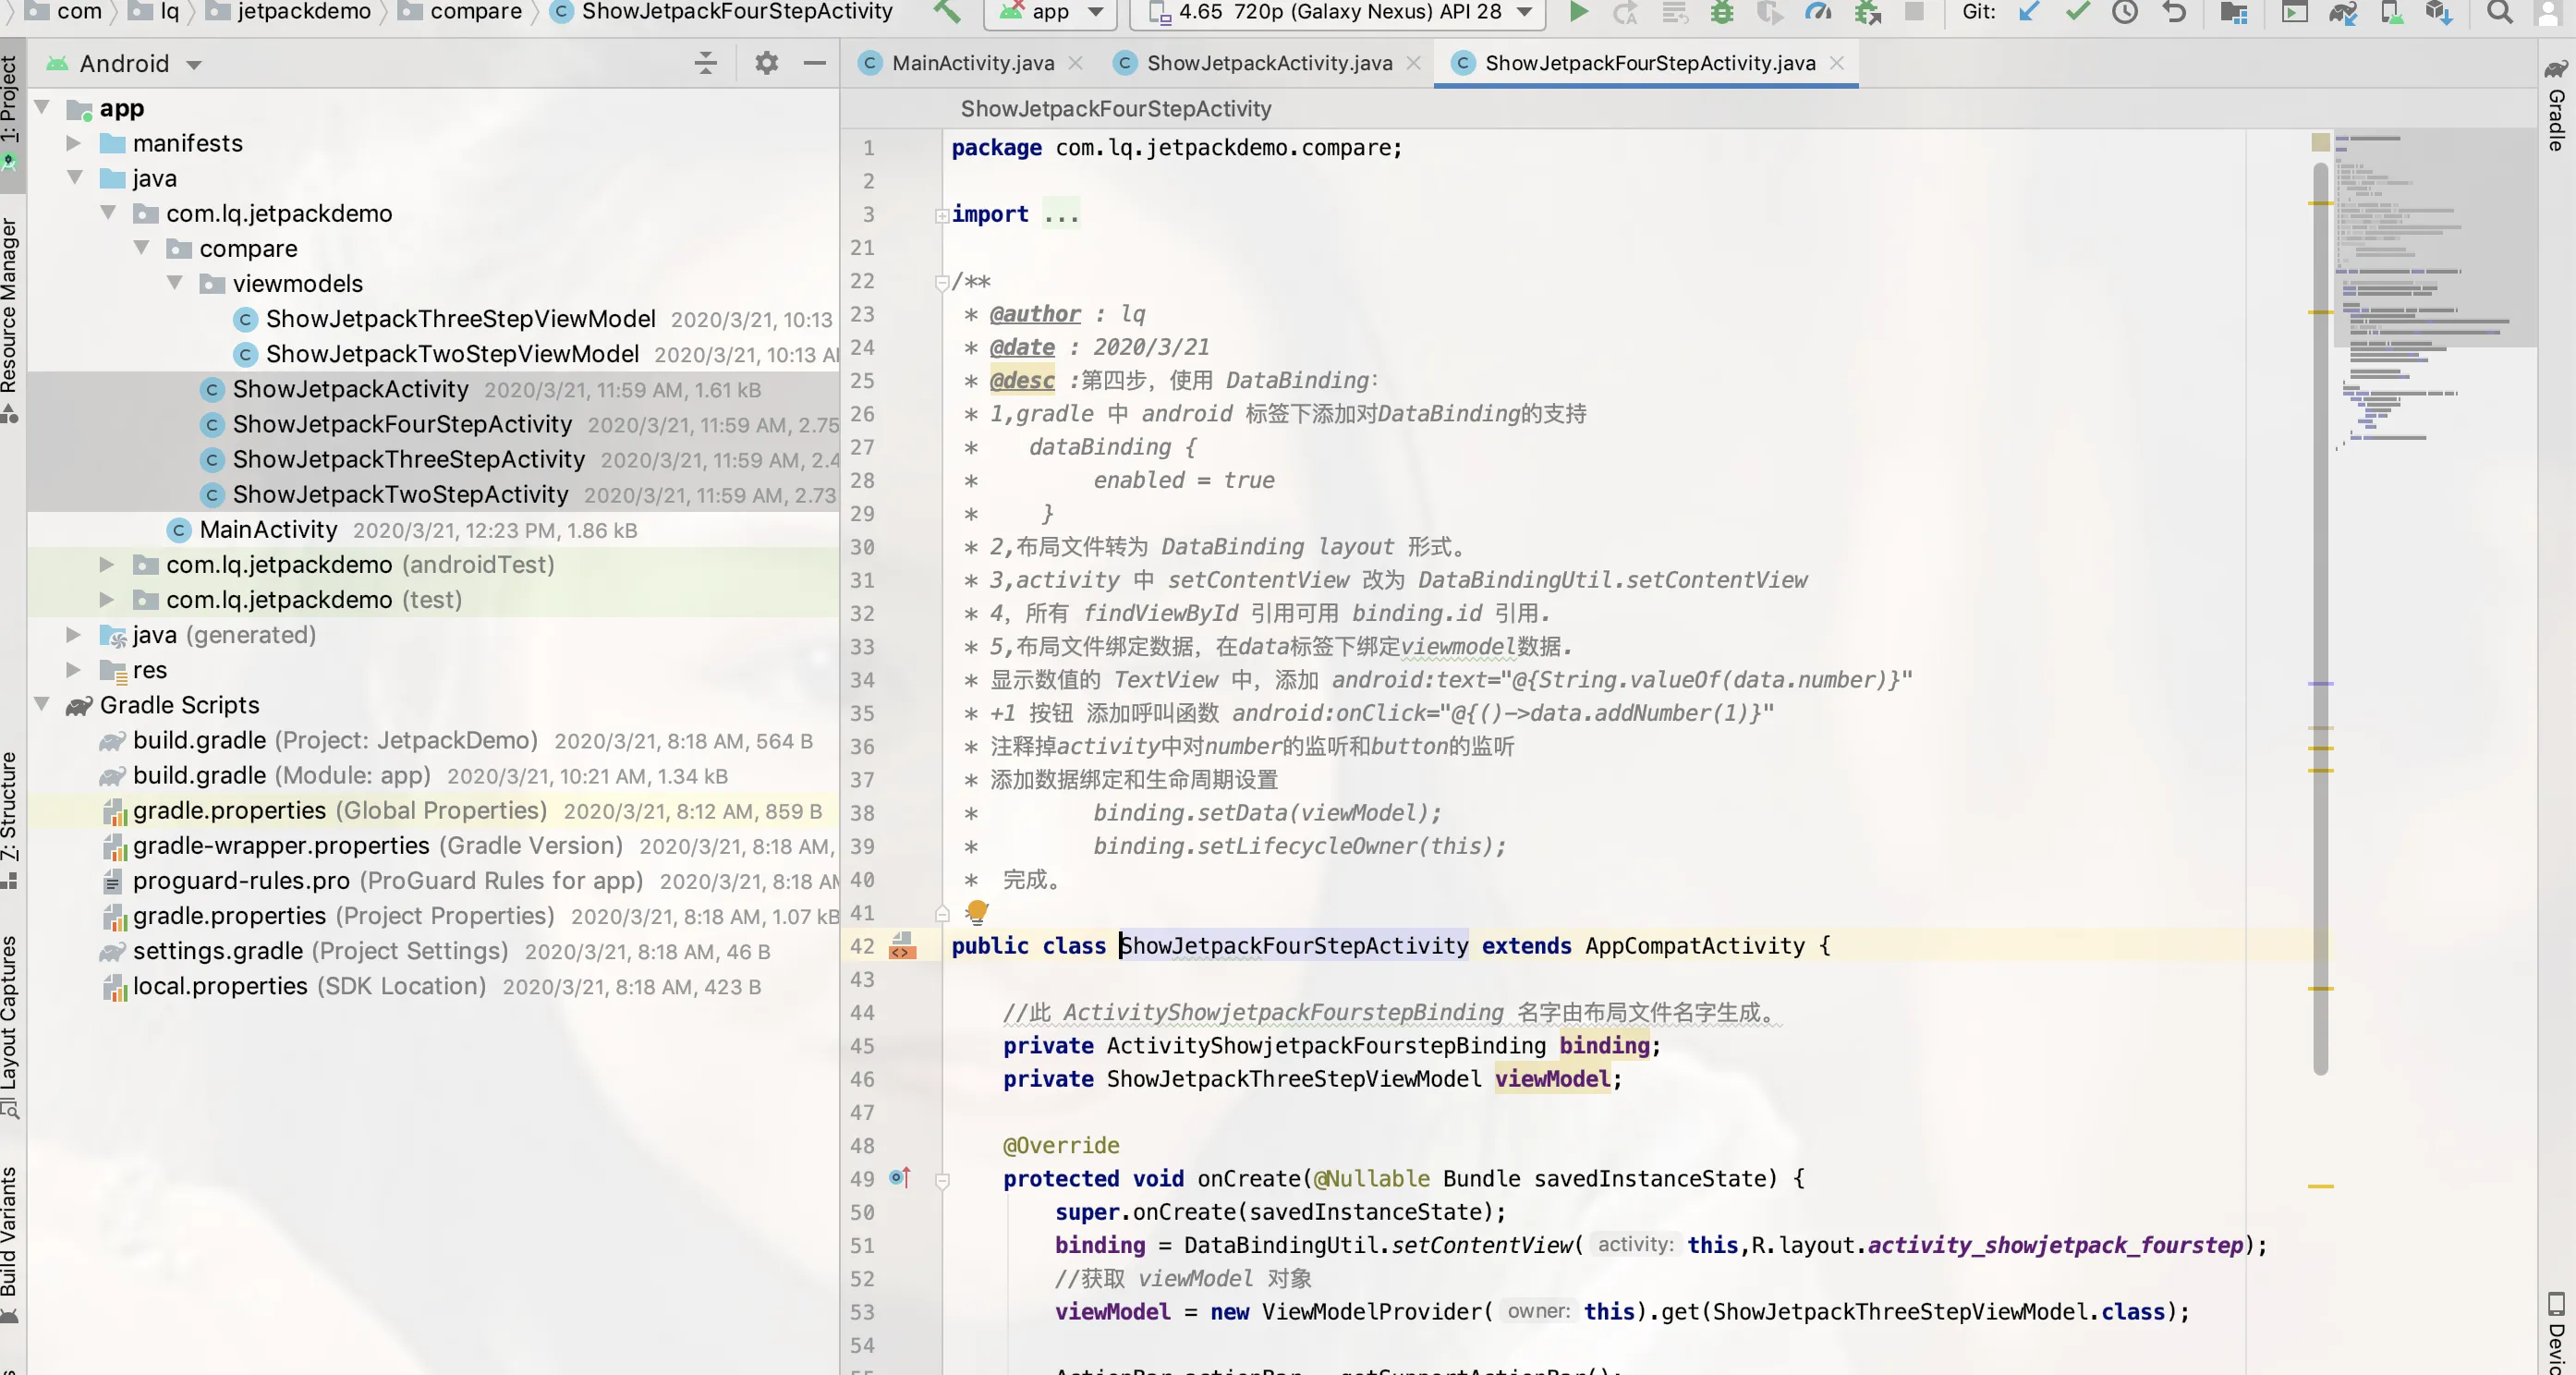Fold the Javadoc comment at line 22

[x=942, y=282]
